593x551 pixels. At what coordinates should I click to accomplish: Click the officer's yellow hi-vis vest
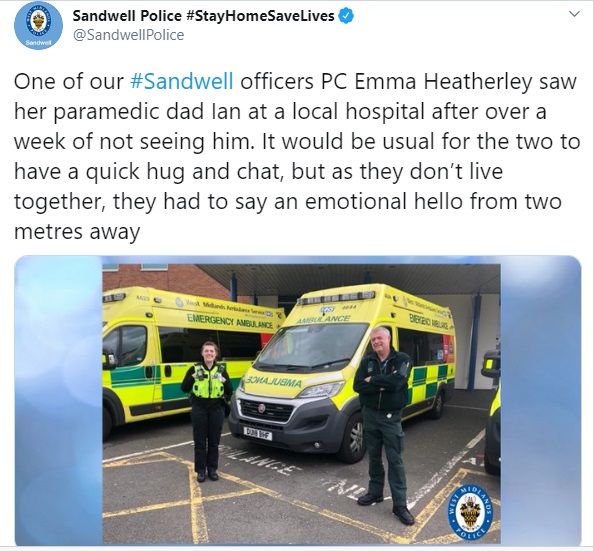208,381
